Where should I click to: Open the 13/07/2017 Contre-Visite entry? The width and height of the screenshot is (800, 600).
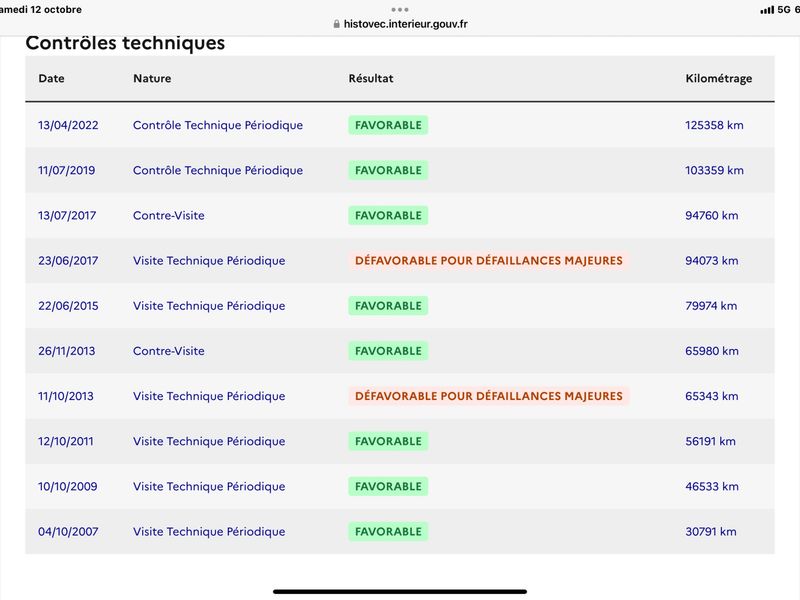tap(169, 215)
